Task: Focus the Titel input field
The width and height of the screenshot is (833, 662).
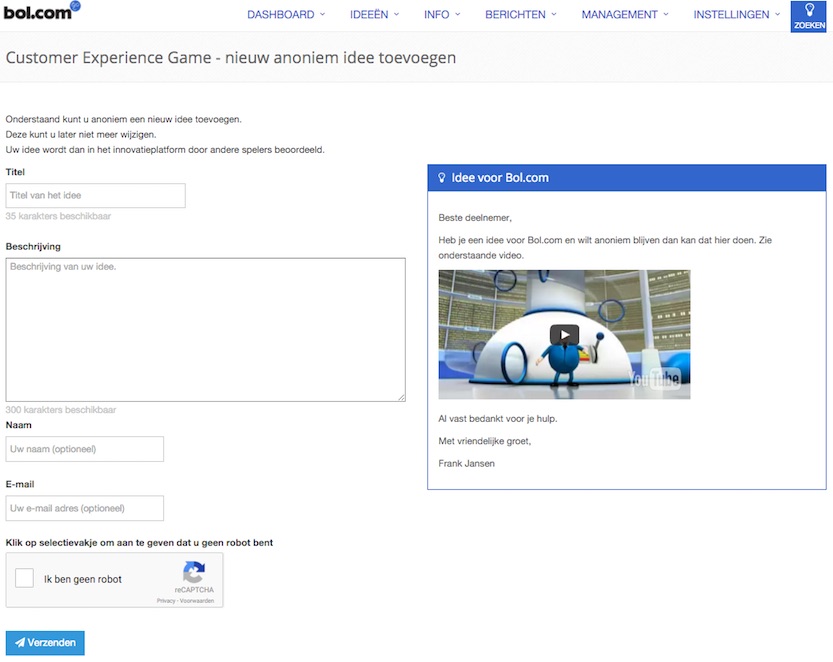Action: point(96,196)
